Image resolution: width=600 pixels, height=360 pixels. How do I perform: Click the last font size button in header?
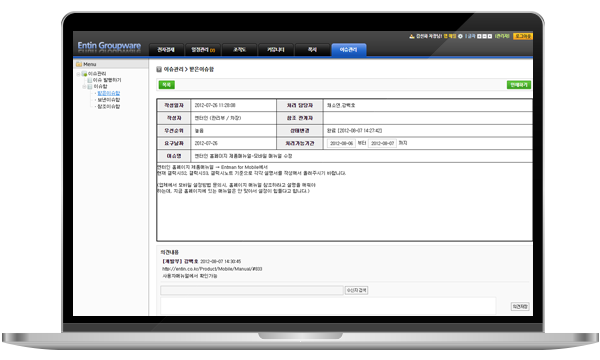(x=489, y=36)
